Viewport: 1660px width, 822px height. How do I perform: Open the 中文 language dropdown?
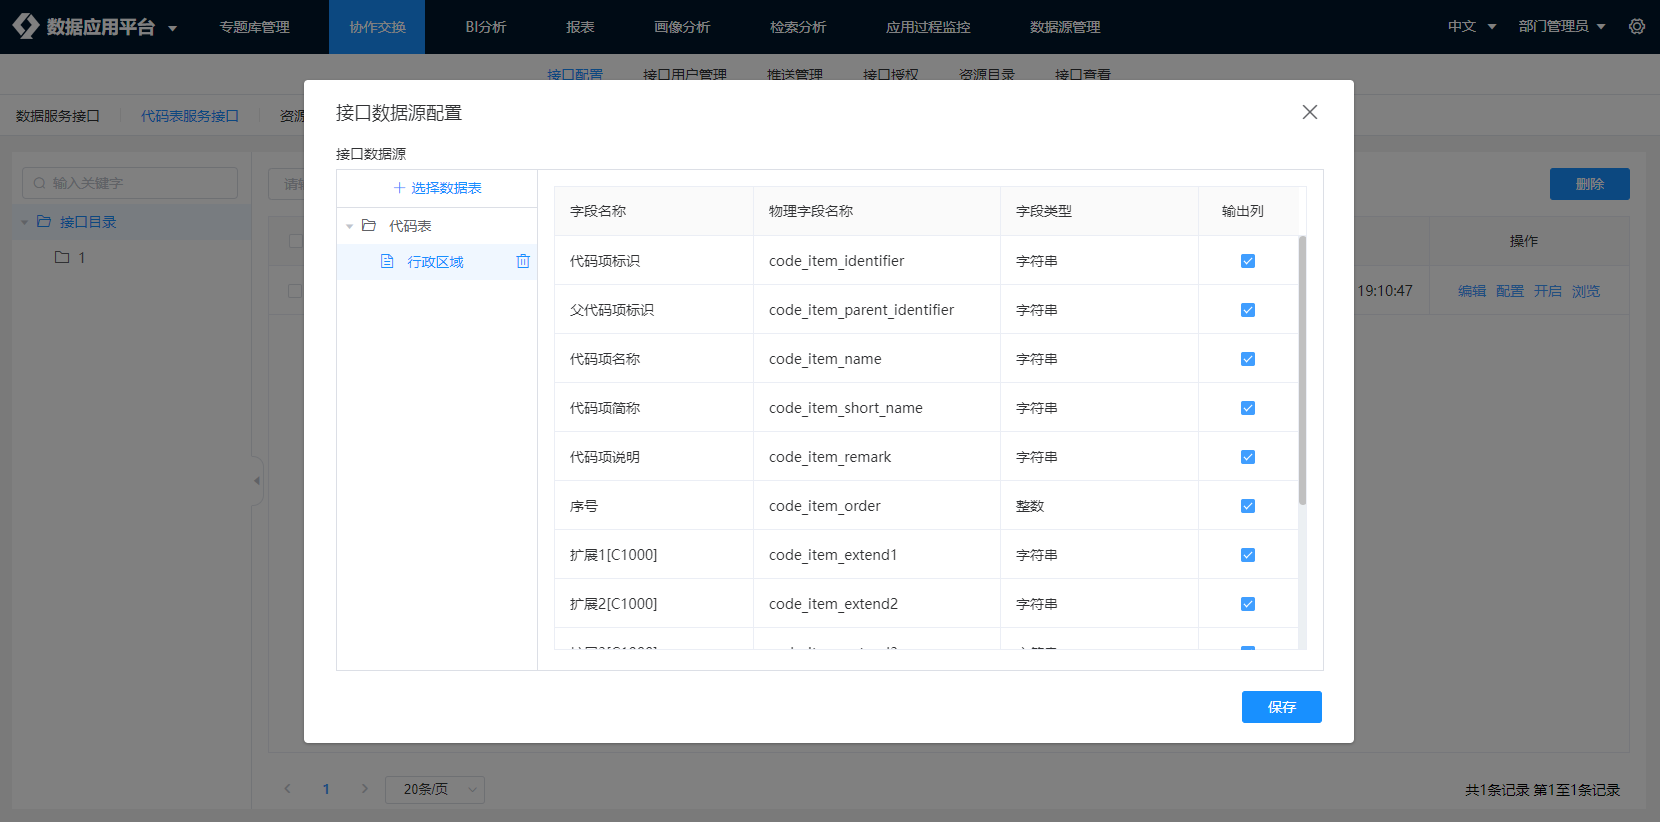1471,27
